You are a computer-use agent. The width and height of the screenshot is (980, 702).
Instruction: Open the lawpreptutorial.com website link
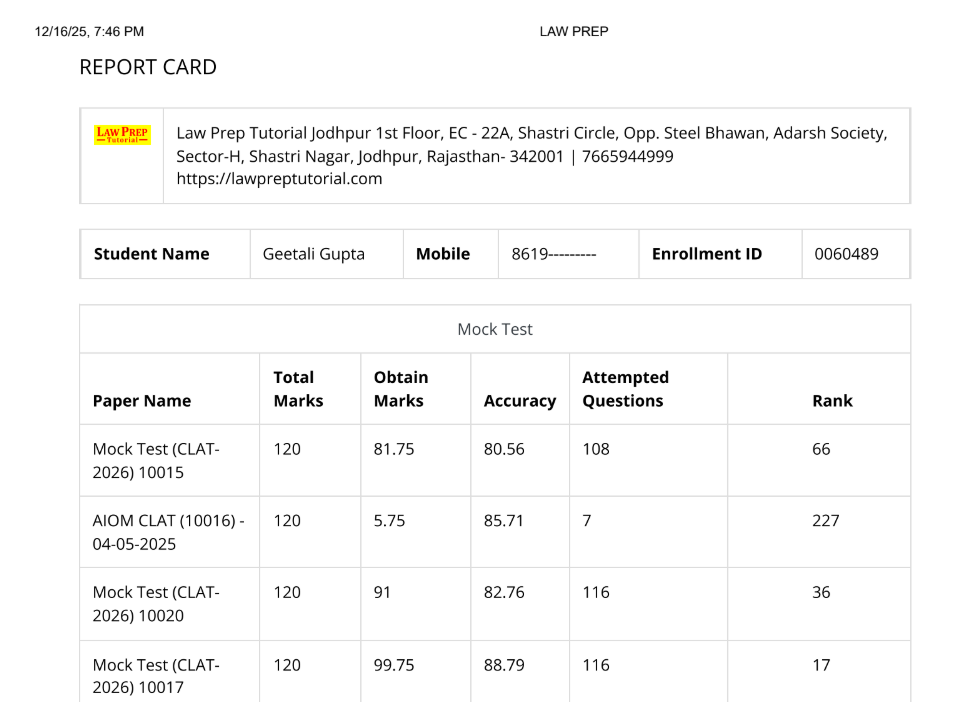(x=279, y=179)
